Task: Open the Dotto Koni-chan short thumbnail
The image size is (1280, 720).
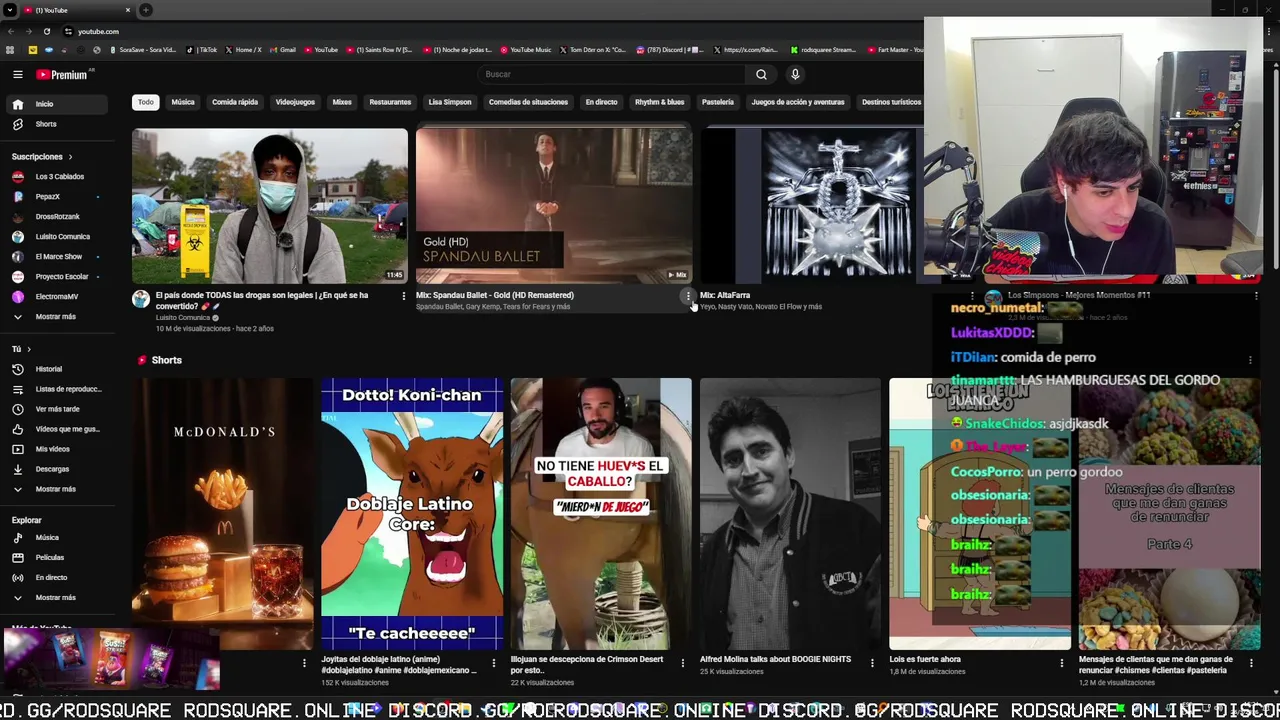Action: point(412,514)
